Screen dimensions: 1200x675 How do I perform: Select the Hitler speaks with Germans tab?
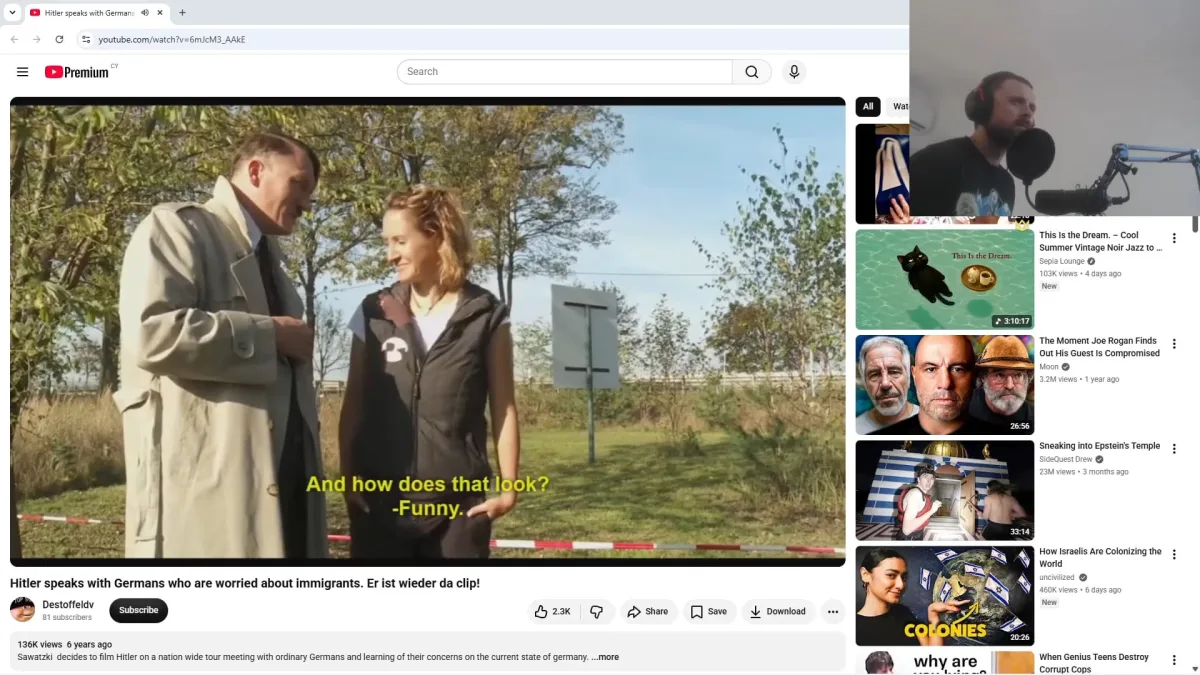pos(88,13)
